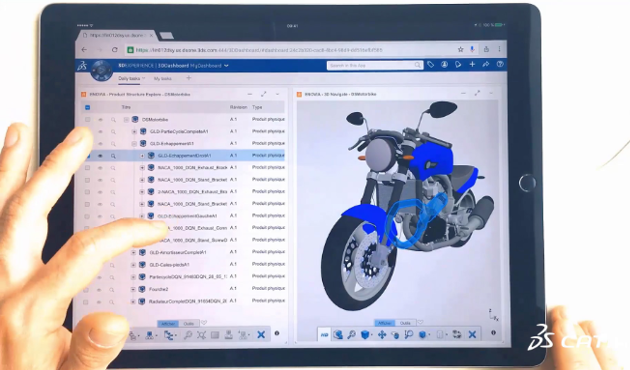Click the share arrow icon in header
The height and width of the screenshot is (370, 630).
click(x=486, y=64)
